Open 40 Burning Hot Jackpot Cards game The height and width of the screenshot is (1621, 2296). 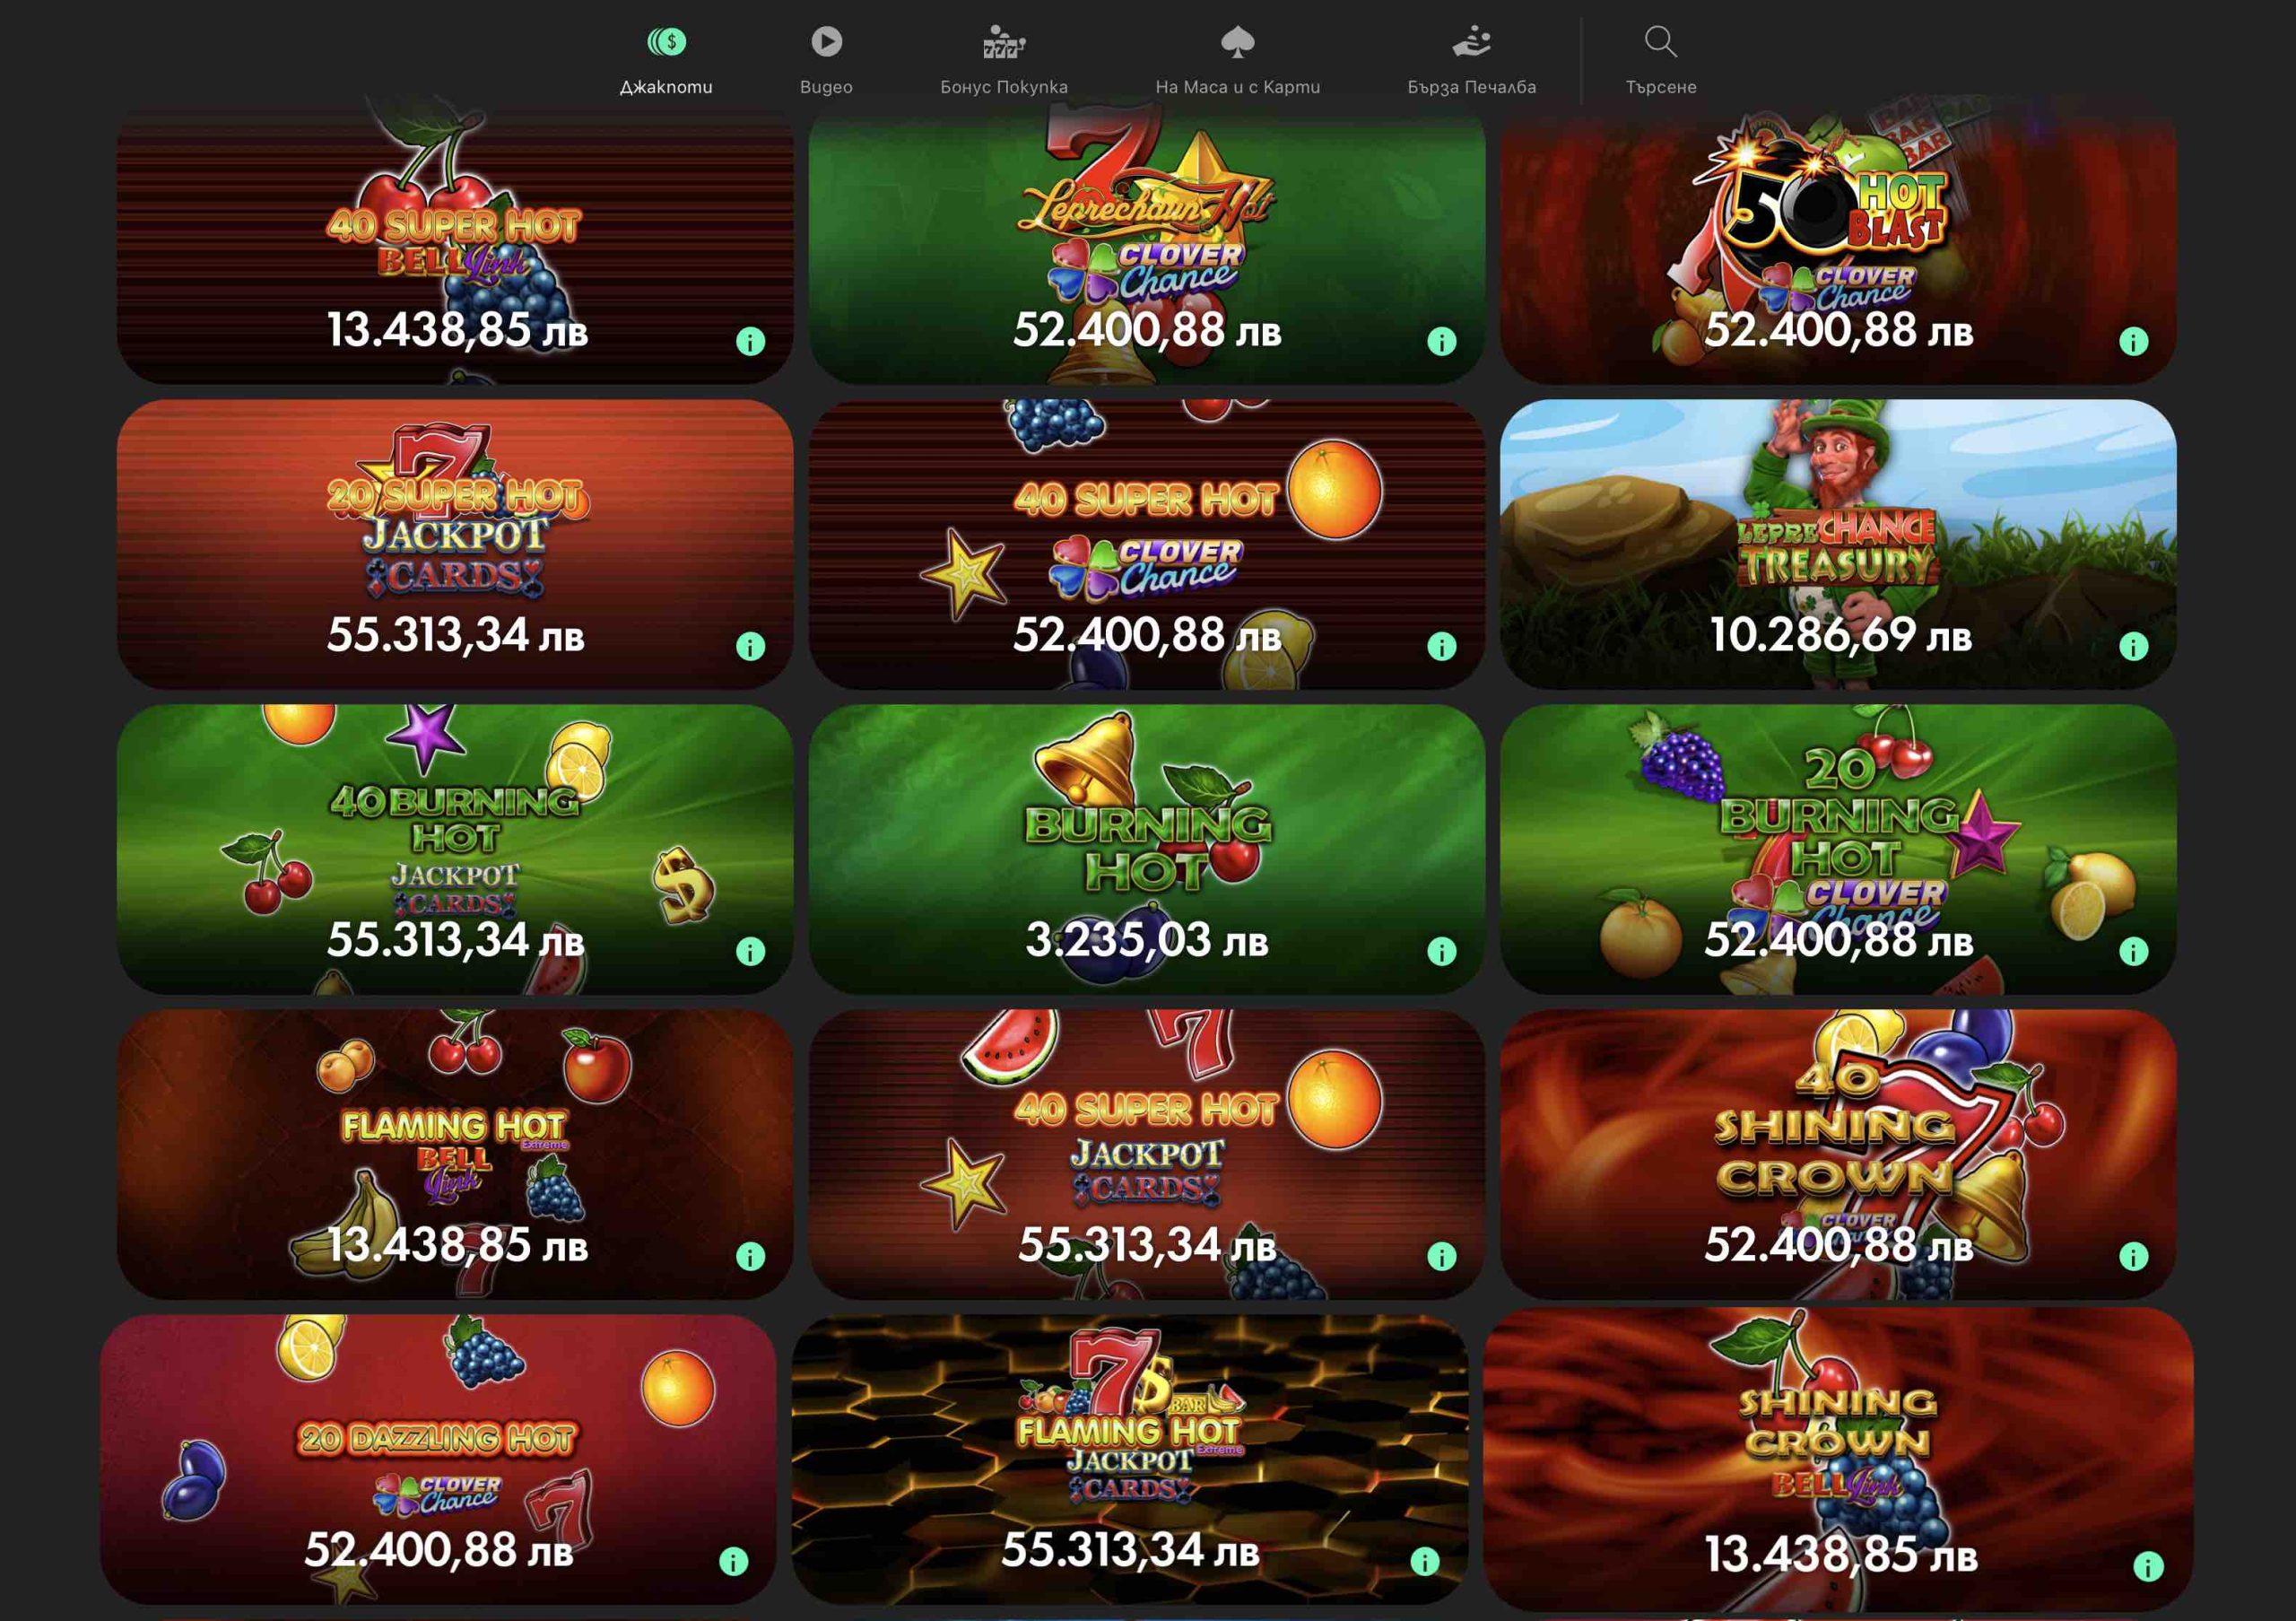click(455, 849)
